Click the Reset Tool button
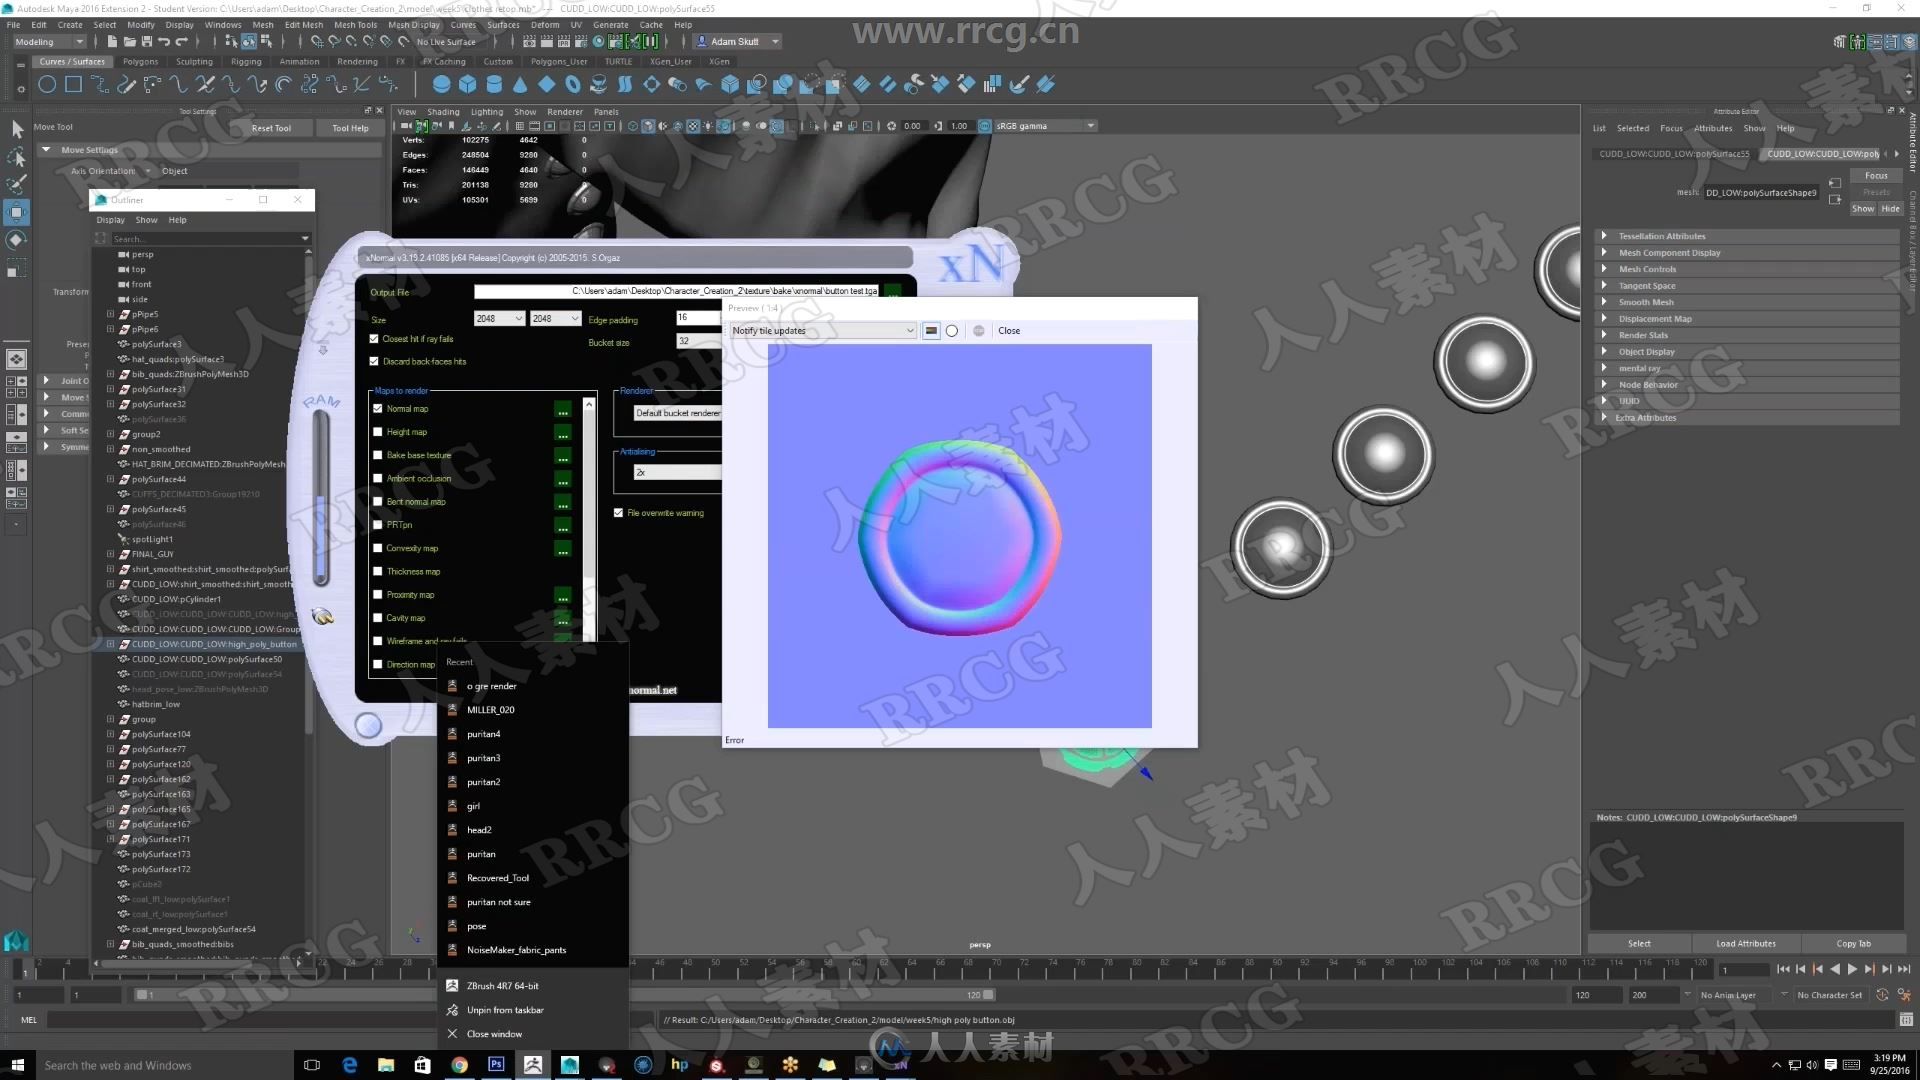The height and width of the screenshot is (1080, 1920). click(271, 128)
